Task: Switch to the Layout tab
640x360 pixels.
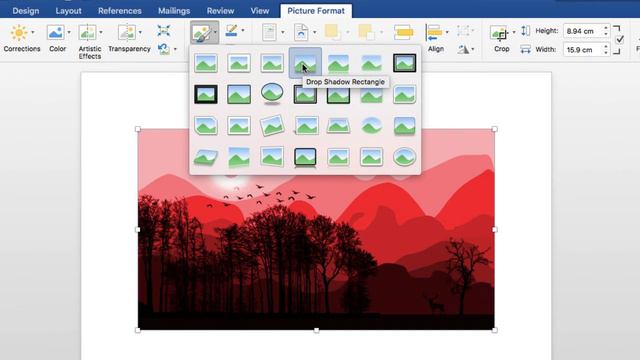Action: pos(68,11)
